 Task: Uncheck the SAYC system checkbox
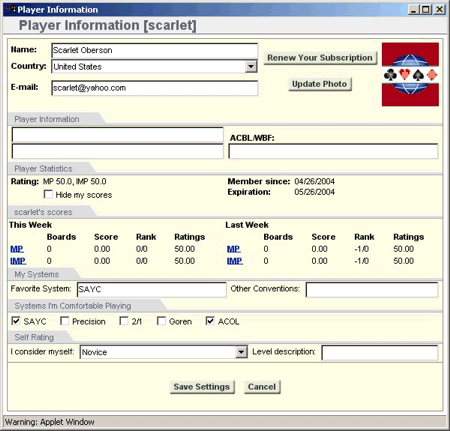[x=16, y=321]
